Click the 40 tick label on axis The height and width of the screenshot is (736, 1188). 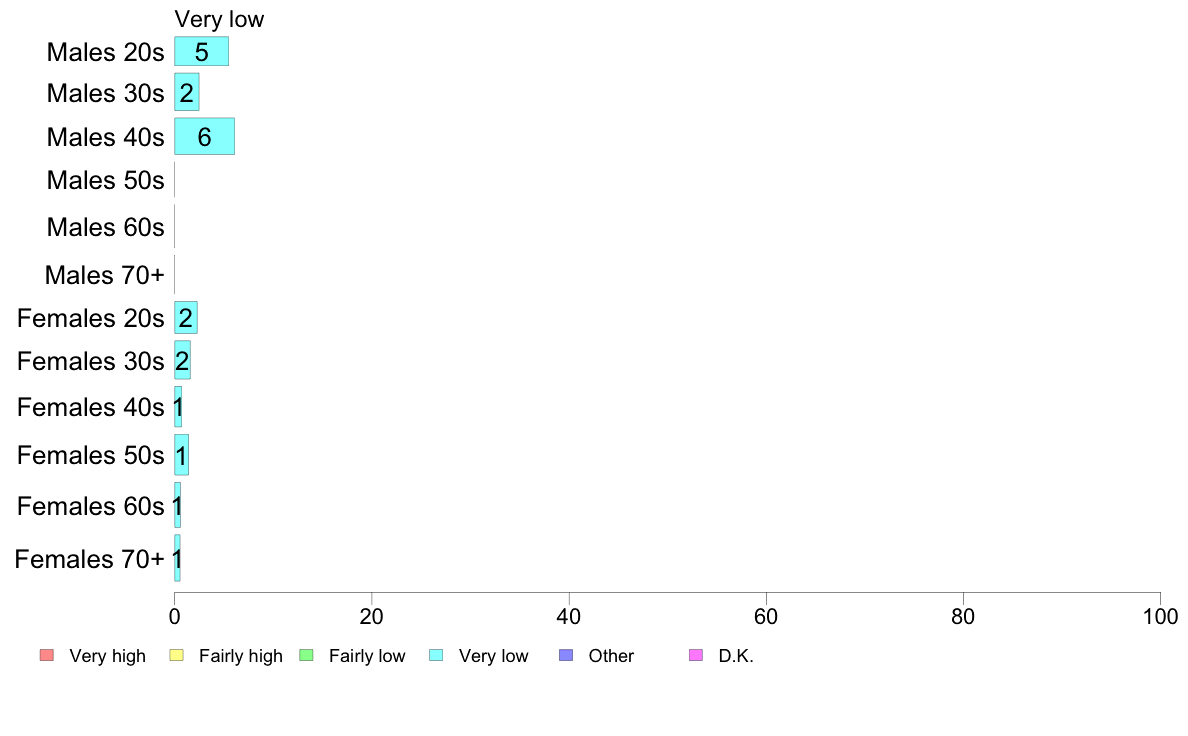point(568,616)
